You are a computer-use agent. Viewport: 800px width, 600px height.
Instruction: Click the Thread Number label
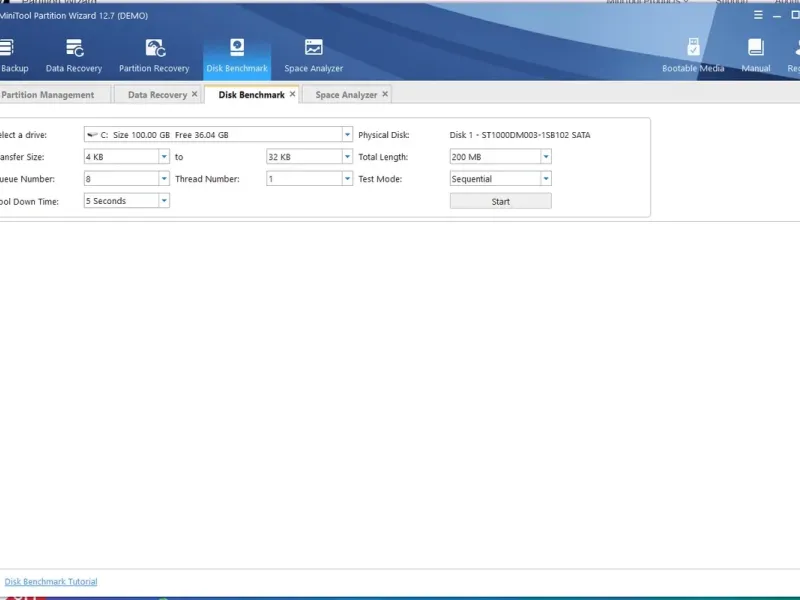coord(207,179)
